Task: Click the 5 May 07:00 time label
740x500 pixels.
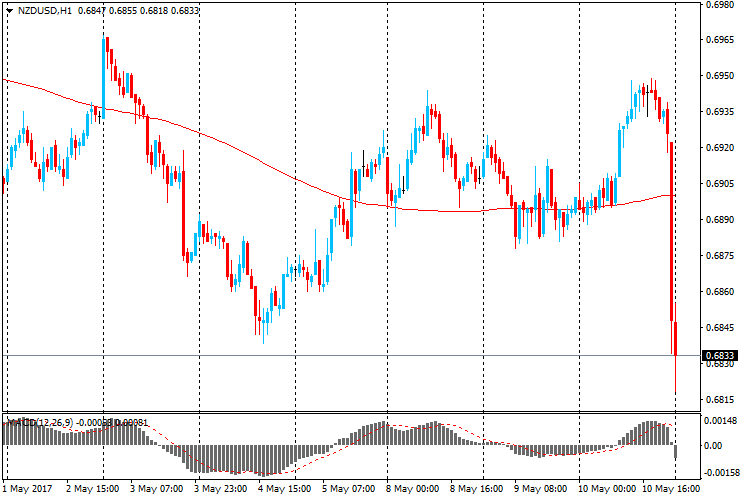Action: coord(349,489)
